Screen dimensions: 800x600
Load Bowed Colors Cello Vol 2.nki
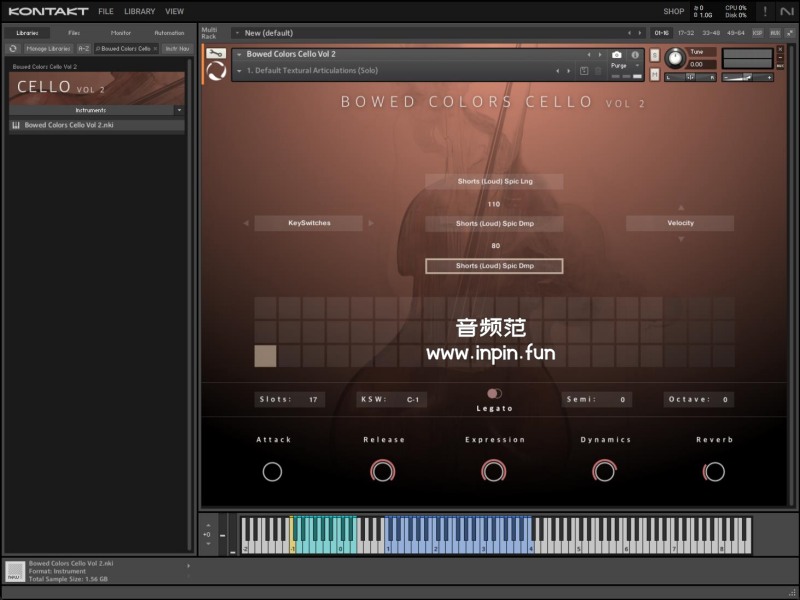[x=97, y=125]
